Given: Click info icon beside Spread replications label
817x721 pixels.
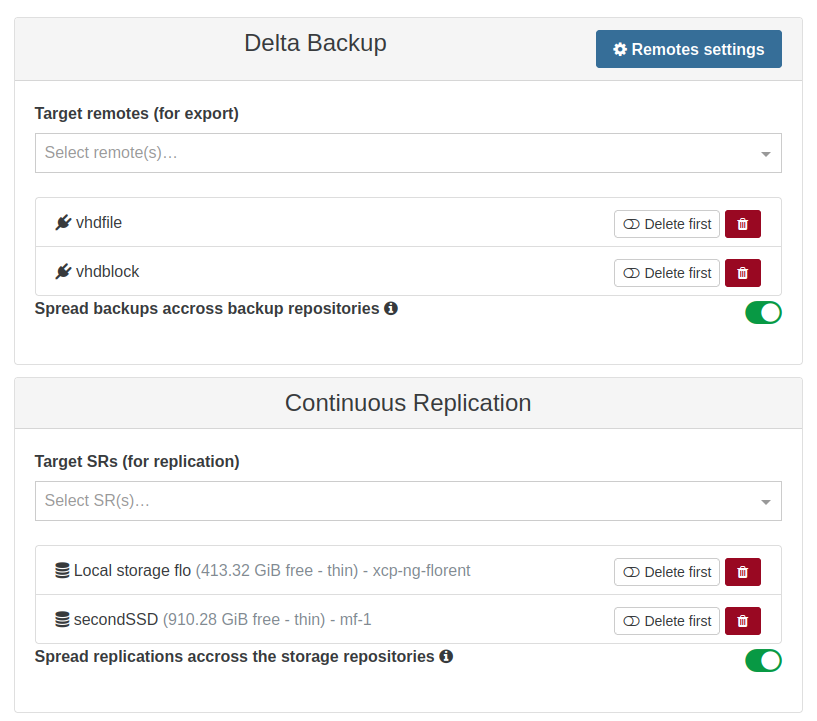Looking at the screenshot, I should (446, 656).
